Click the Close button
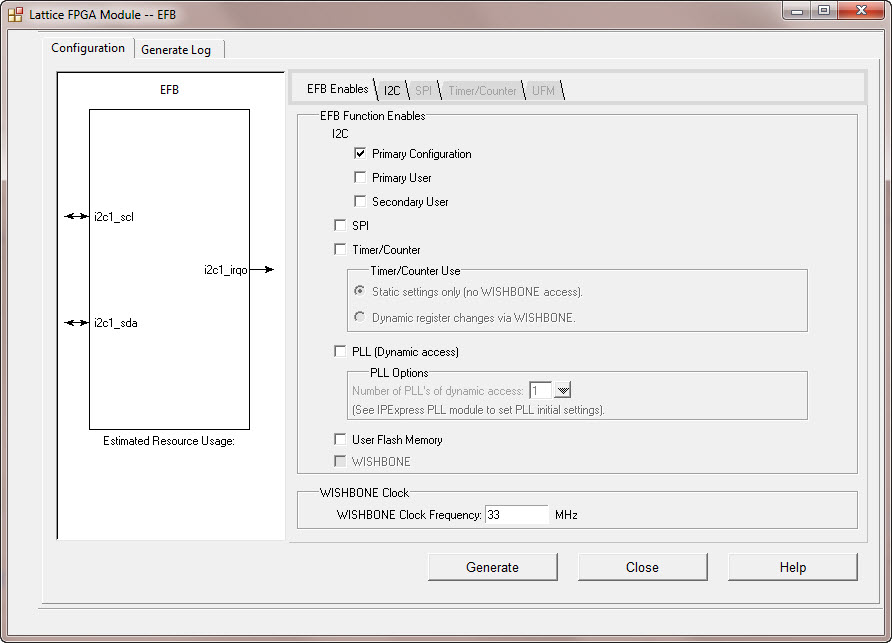The height and width of the screenshot is (643, 892). [x=642, y=567]
